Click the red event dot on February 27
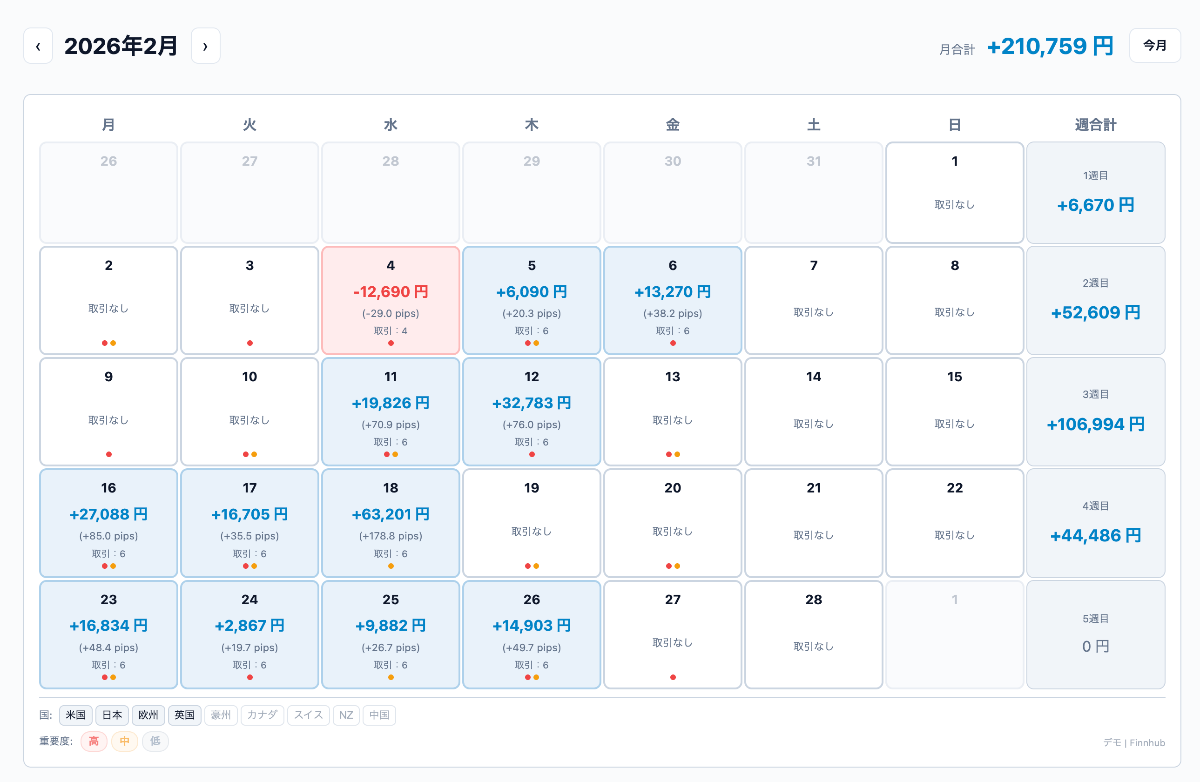The image size is (1200, 782). coord(673,677)
